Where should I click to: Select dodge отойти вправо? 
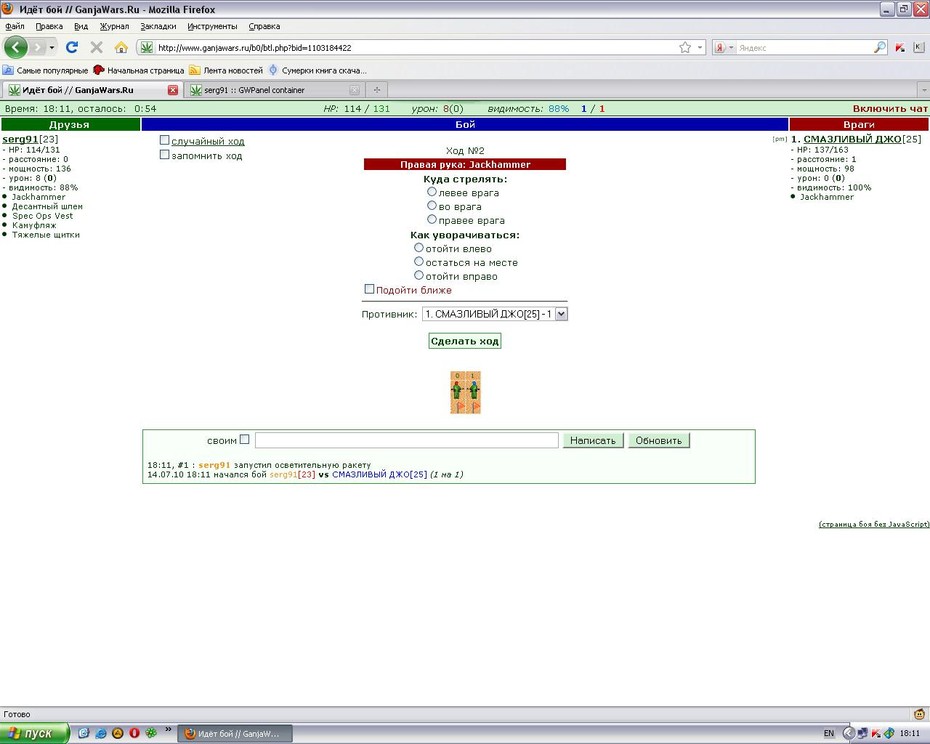(x=419, y=275)
